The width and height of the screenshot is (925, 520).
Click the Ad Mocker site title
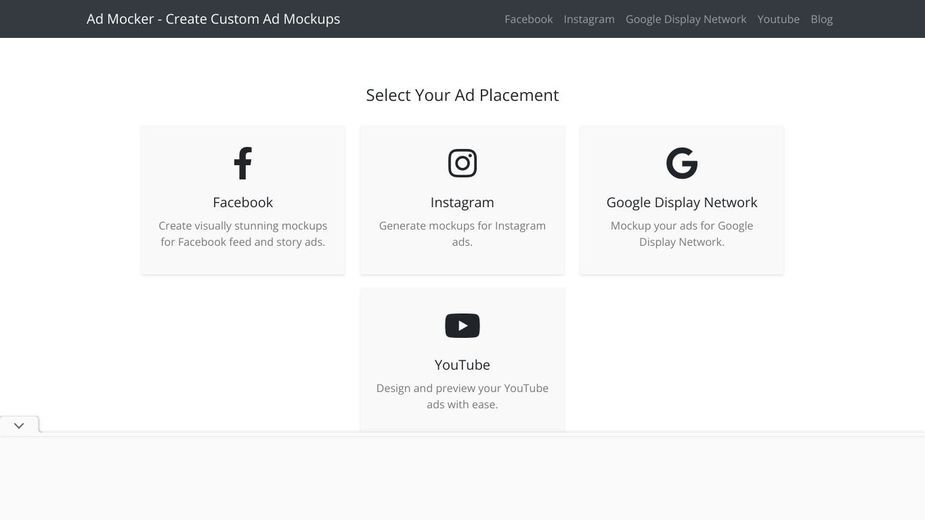213,19
